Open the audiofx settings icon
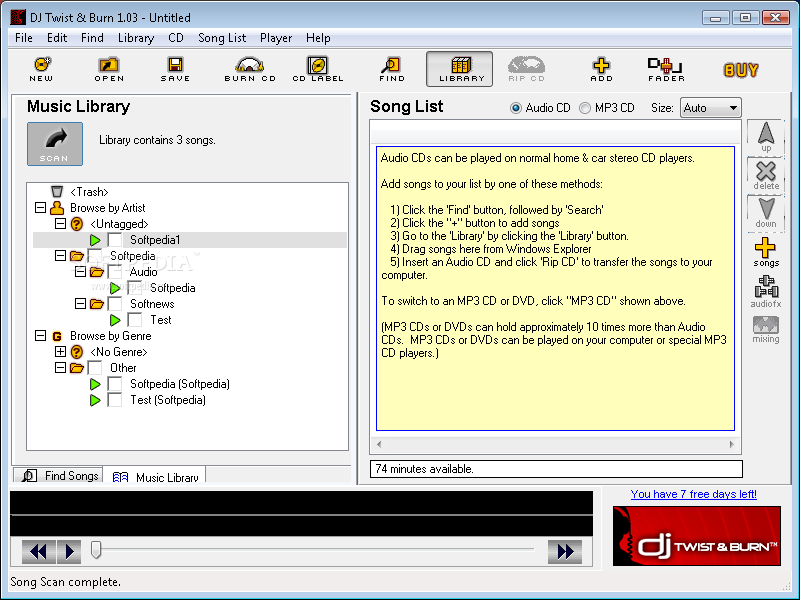Viewport: 800px width, 600px height. [x=766, y=292]
